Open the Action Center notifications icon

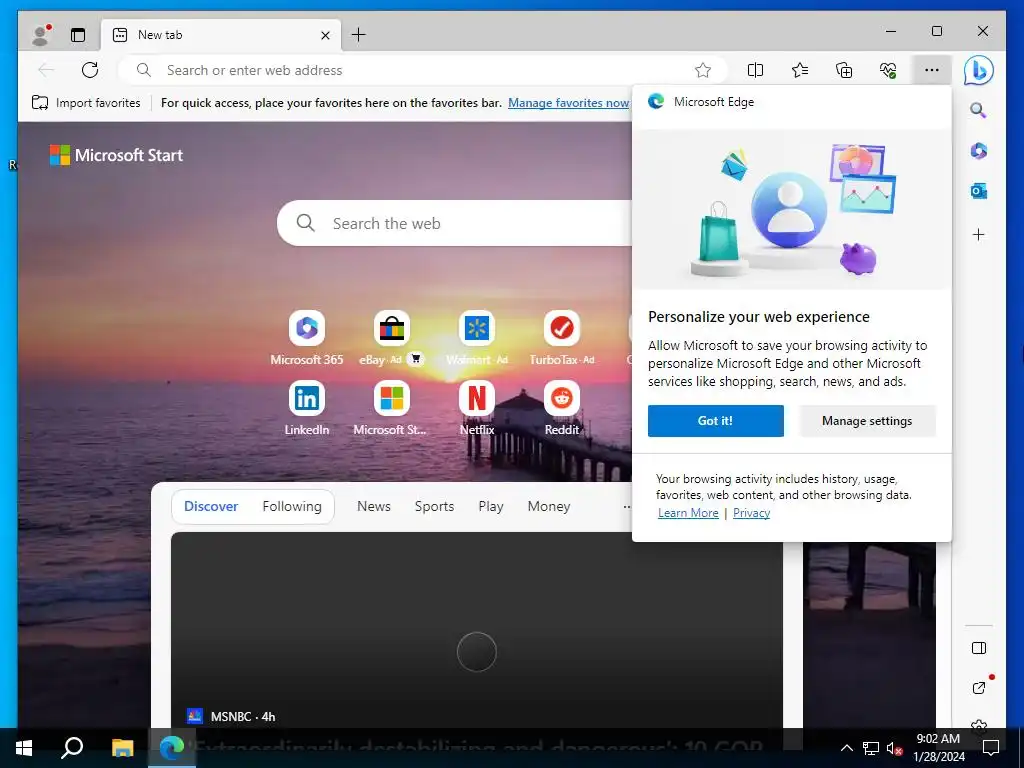[x=991, y=748]
